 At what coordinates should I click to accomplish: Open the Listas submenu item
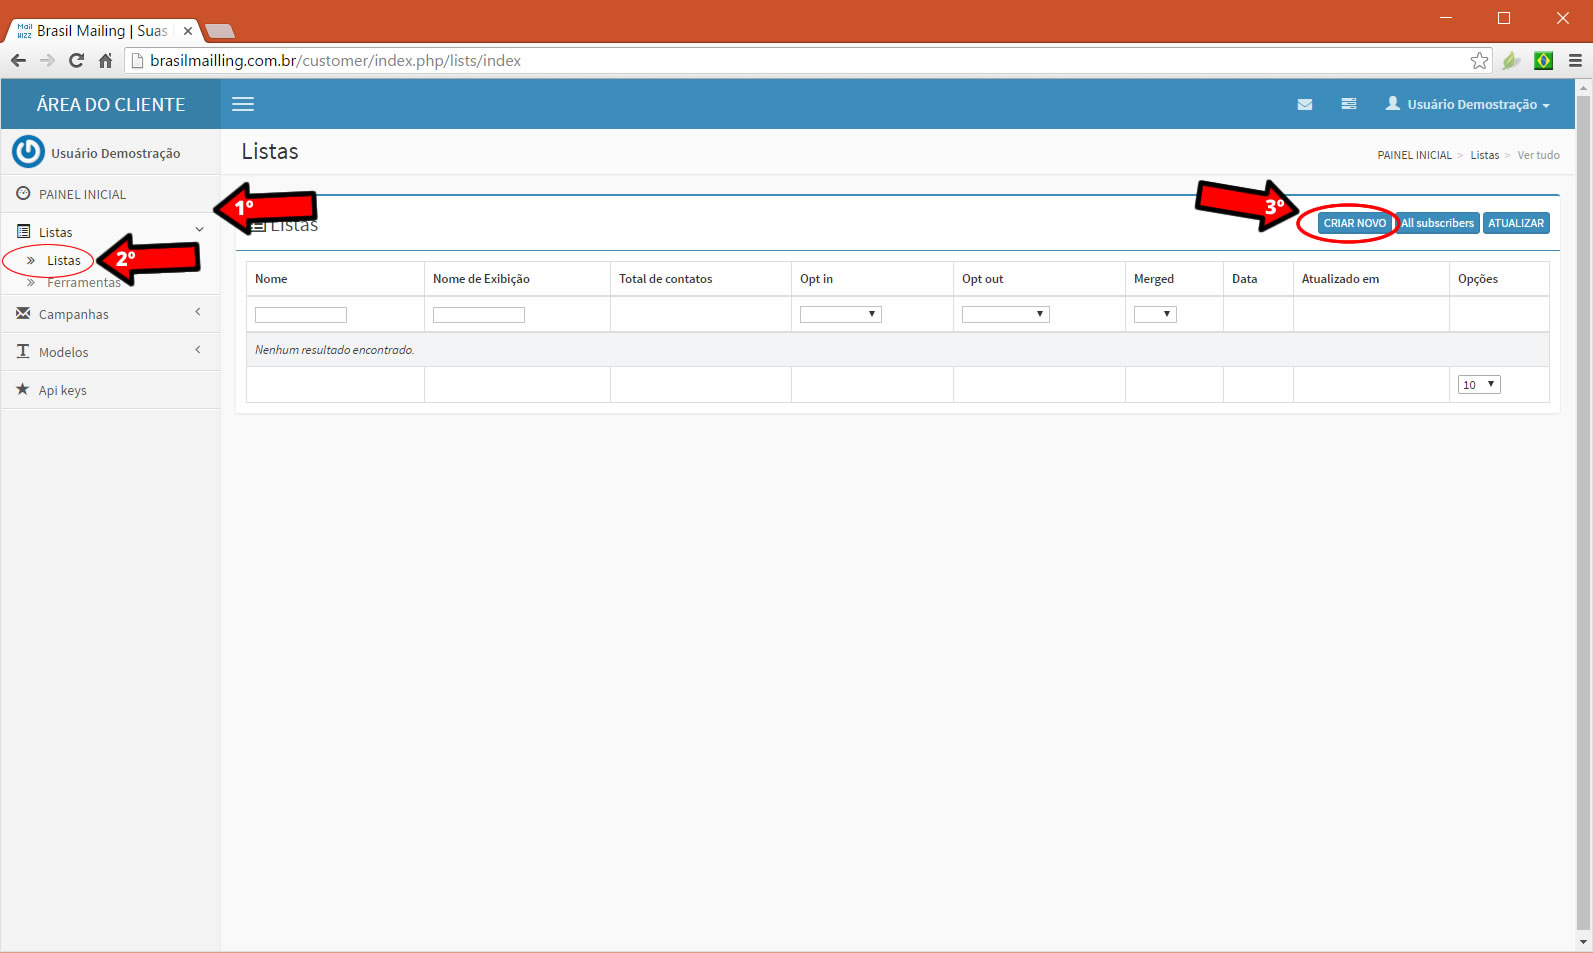pyautogui.click(x=64, y=260)
